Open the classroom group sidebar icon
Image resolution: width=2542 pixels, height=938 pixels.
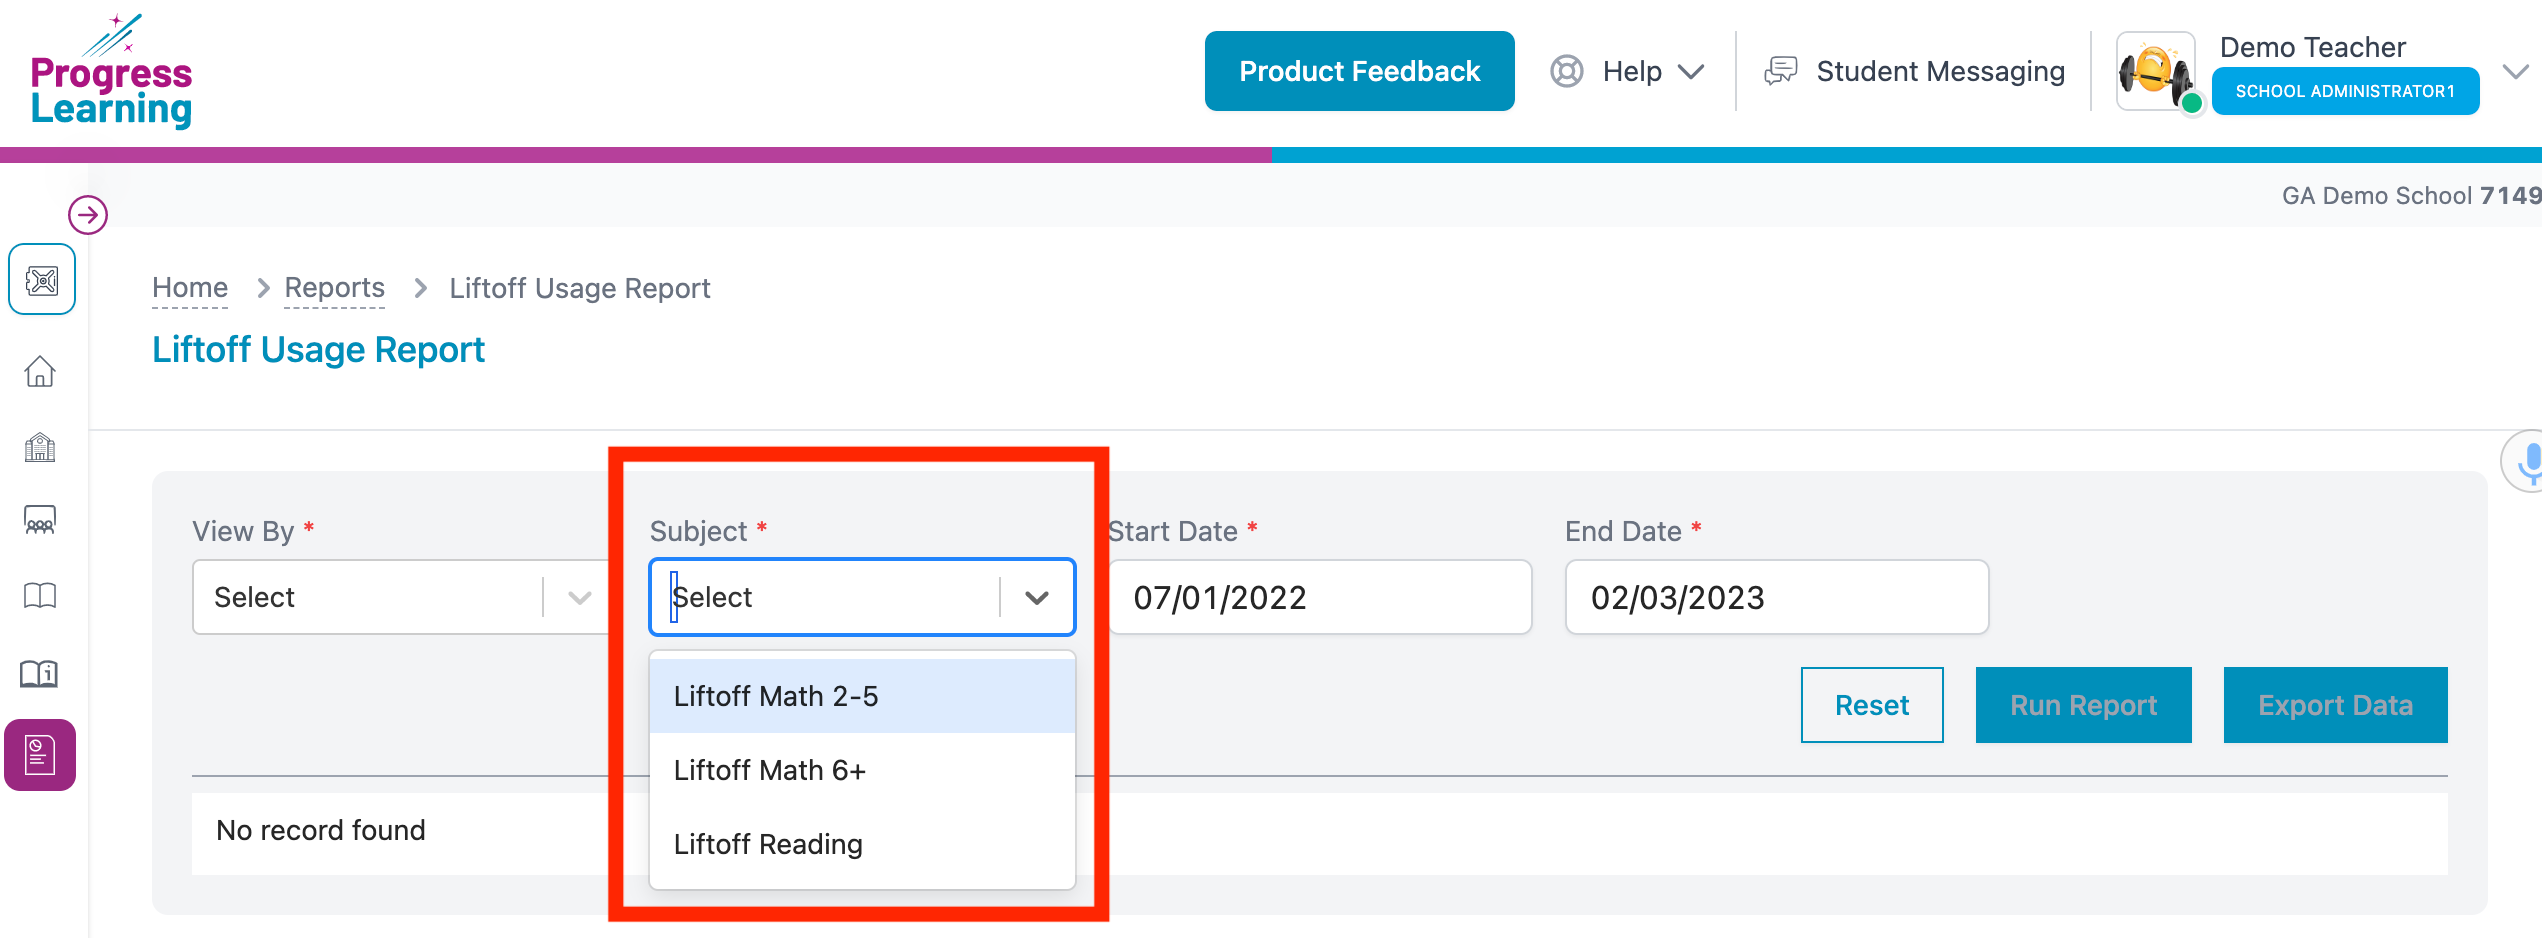(x=40, y=520)
